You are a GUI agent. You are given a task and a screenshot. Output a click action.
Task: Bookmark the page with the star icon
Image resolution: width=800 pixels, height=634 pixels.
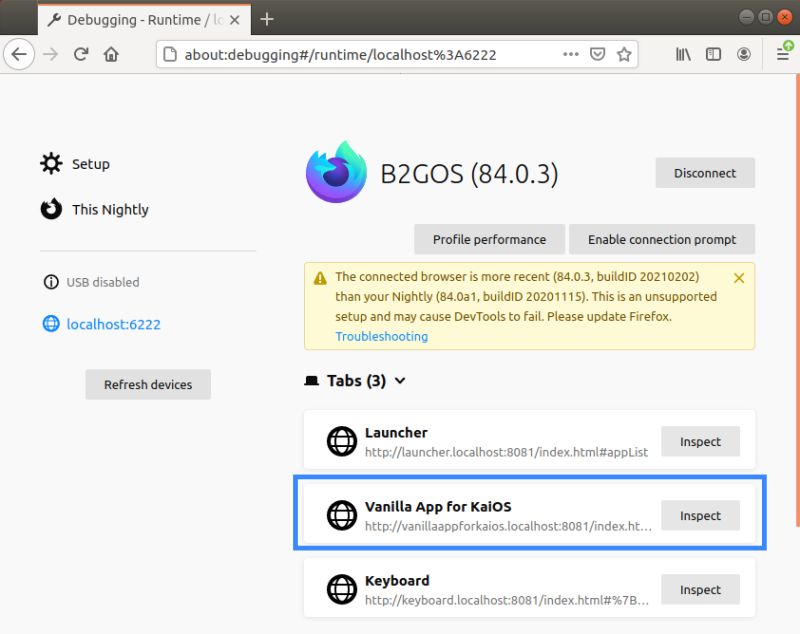624,54
